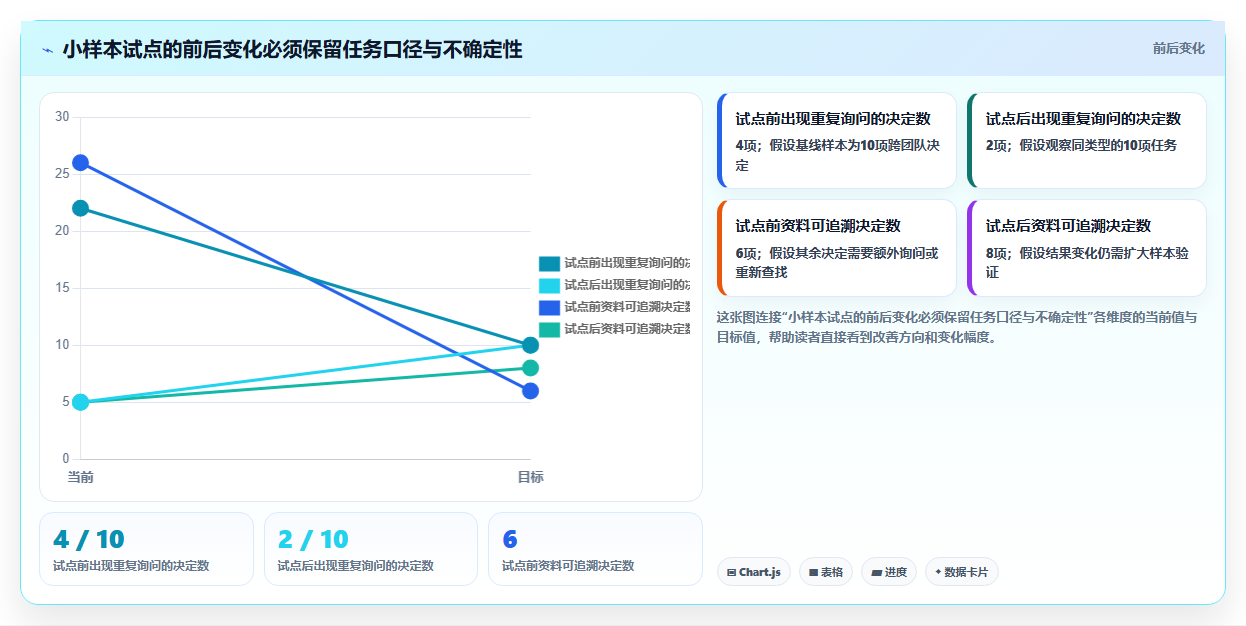Select the 数据卡片 tag
The image size is (1246, 626).
[962, 572]
